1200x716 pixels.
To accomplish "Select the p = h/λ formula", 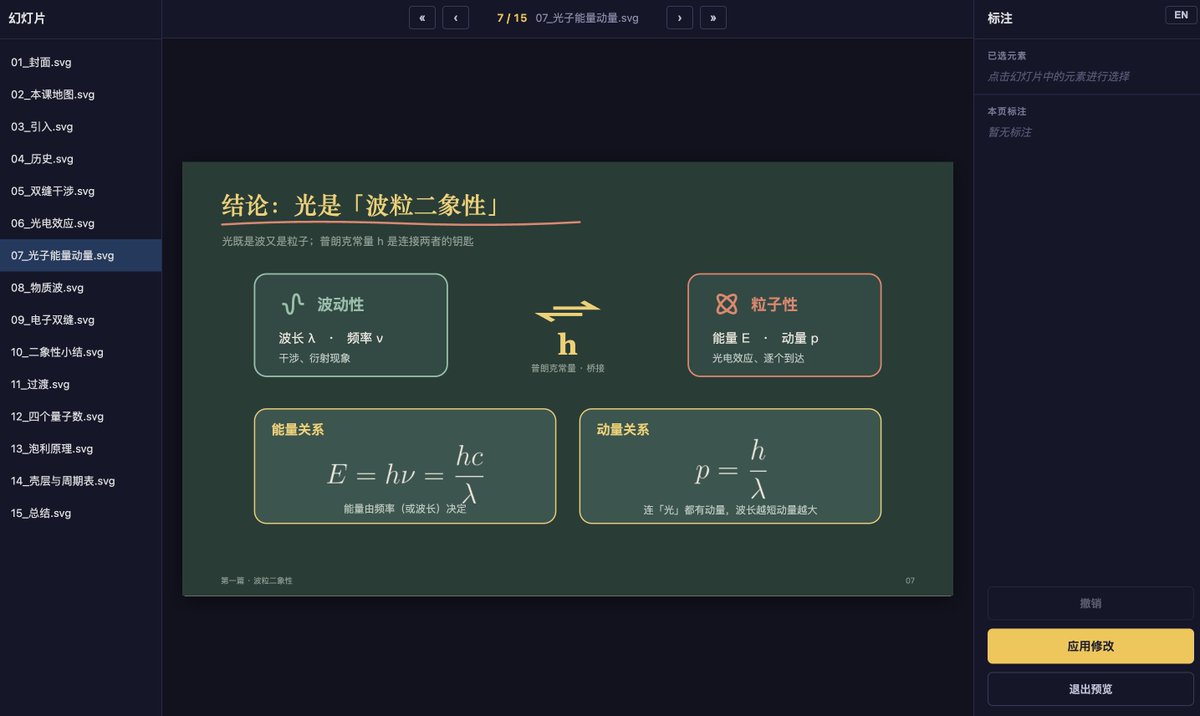I will coord(731,469).
